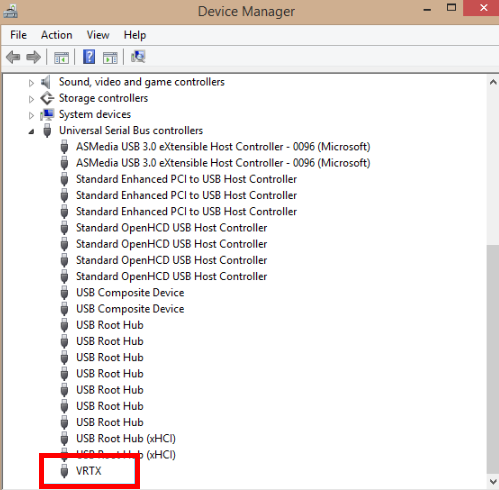Click the Show/Hide Console Tree toolbar icon
This screenshot has height=490, width=499.
[x=61, y=57]
